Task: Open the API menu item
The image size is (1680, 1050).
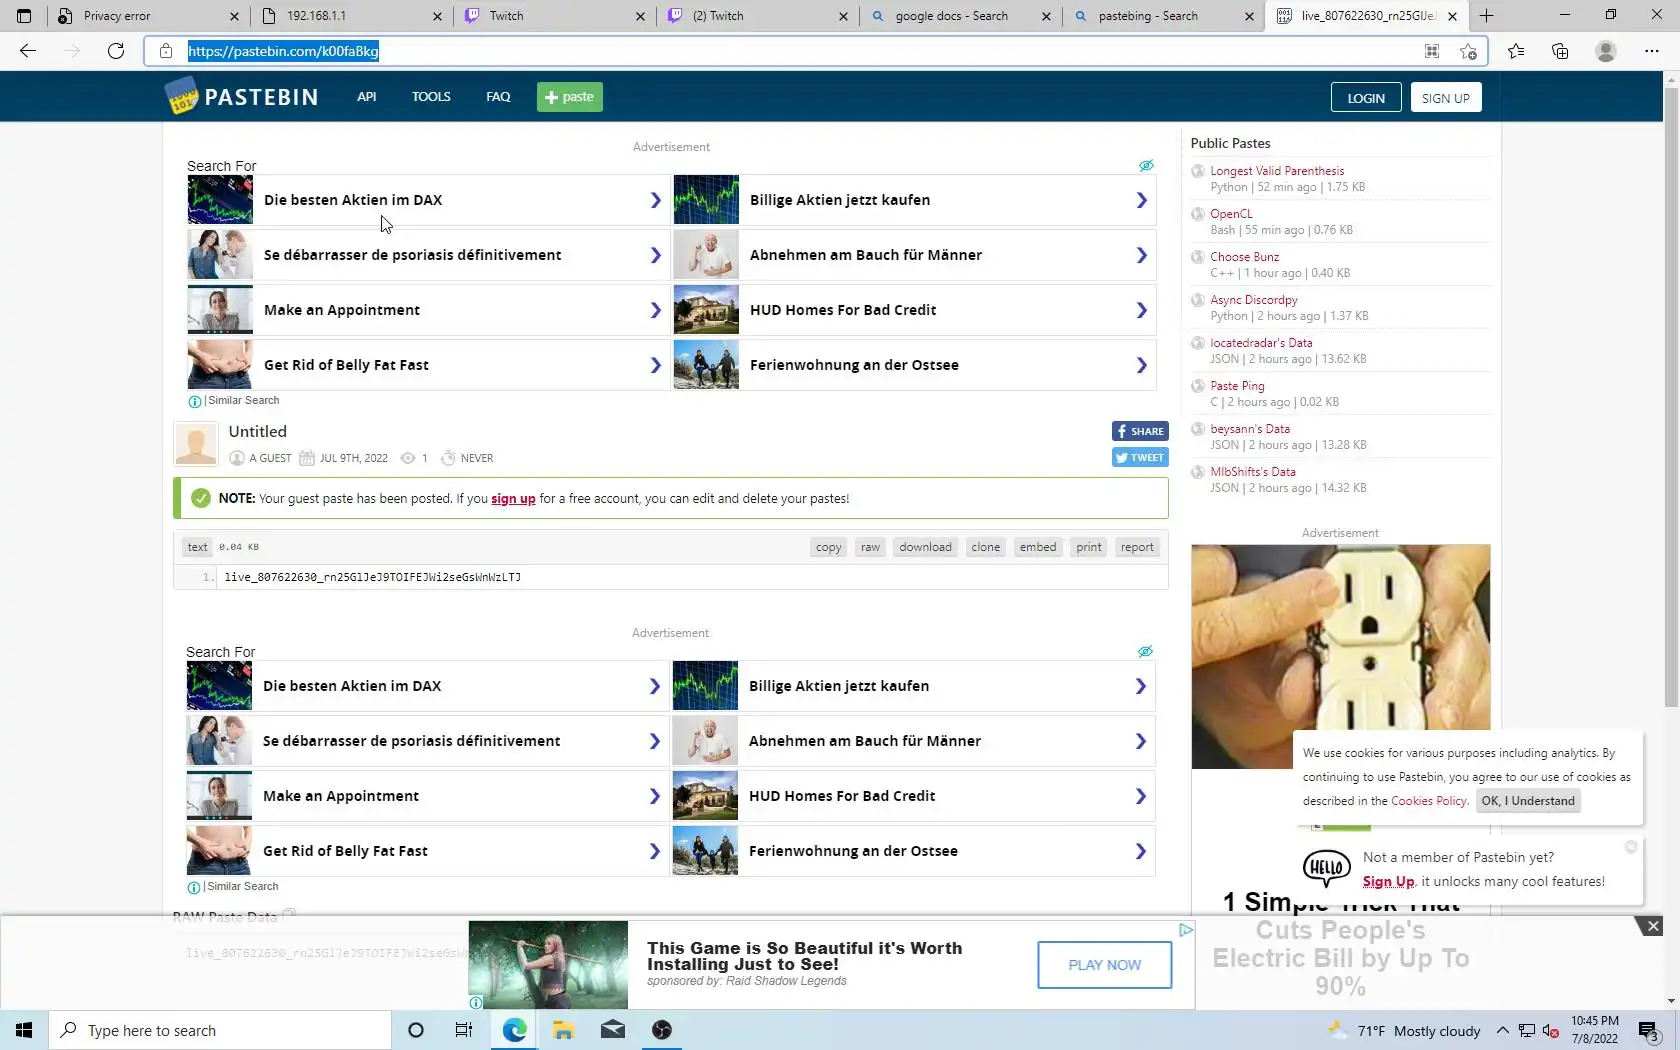Action: [367, 97]
